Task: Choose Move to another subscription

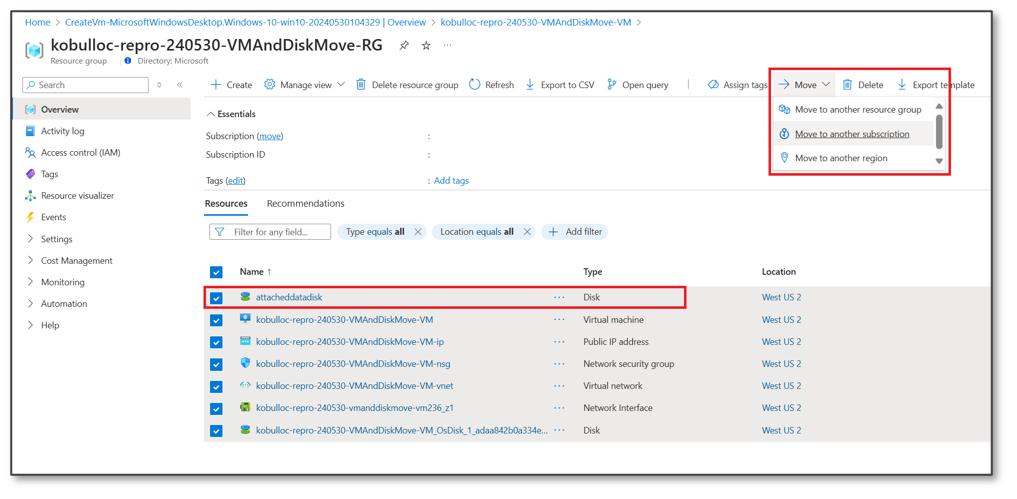Action: (x=851, y=134)
